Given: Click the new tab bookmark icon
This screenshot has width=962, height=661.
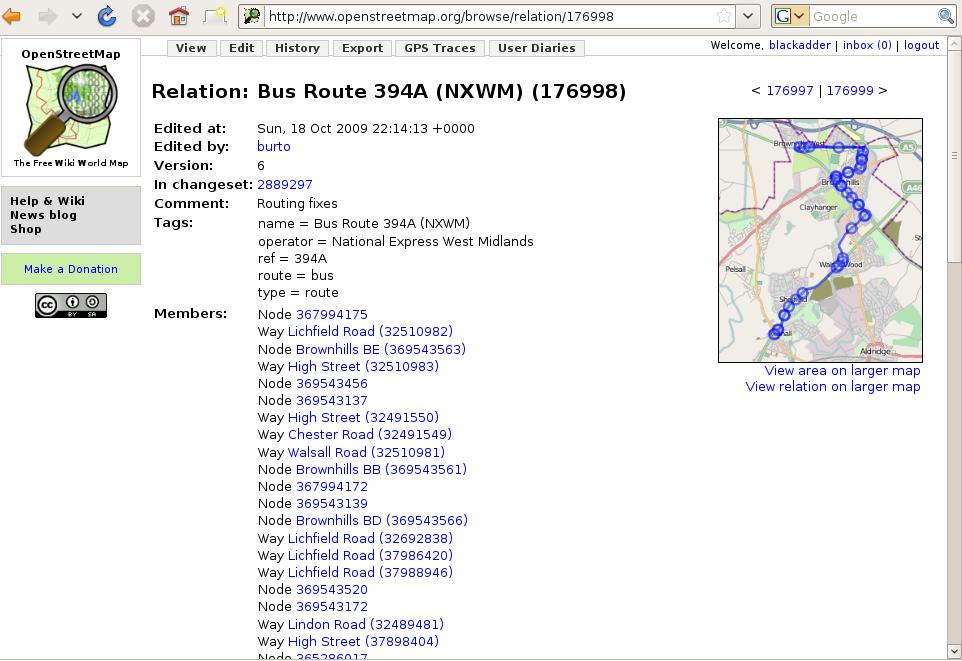Looking at the screenshot, I should click(x=215, y=16).
